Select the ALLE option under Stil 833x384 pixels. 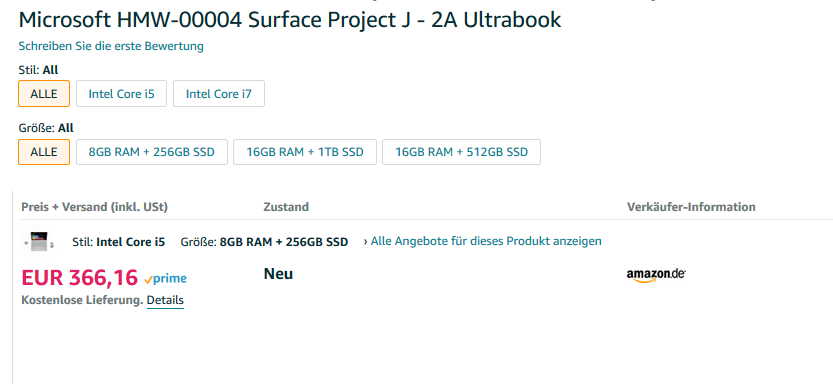[x=44, y=94]
